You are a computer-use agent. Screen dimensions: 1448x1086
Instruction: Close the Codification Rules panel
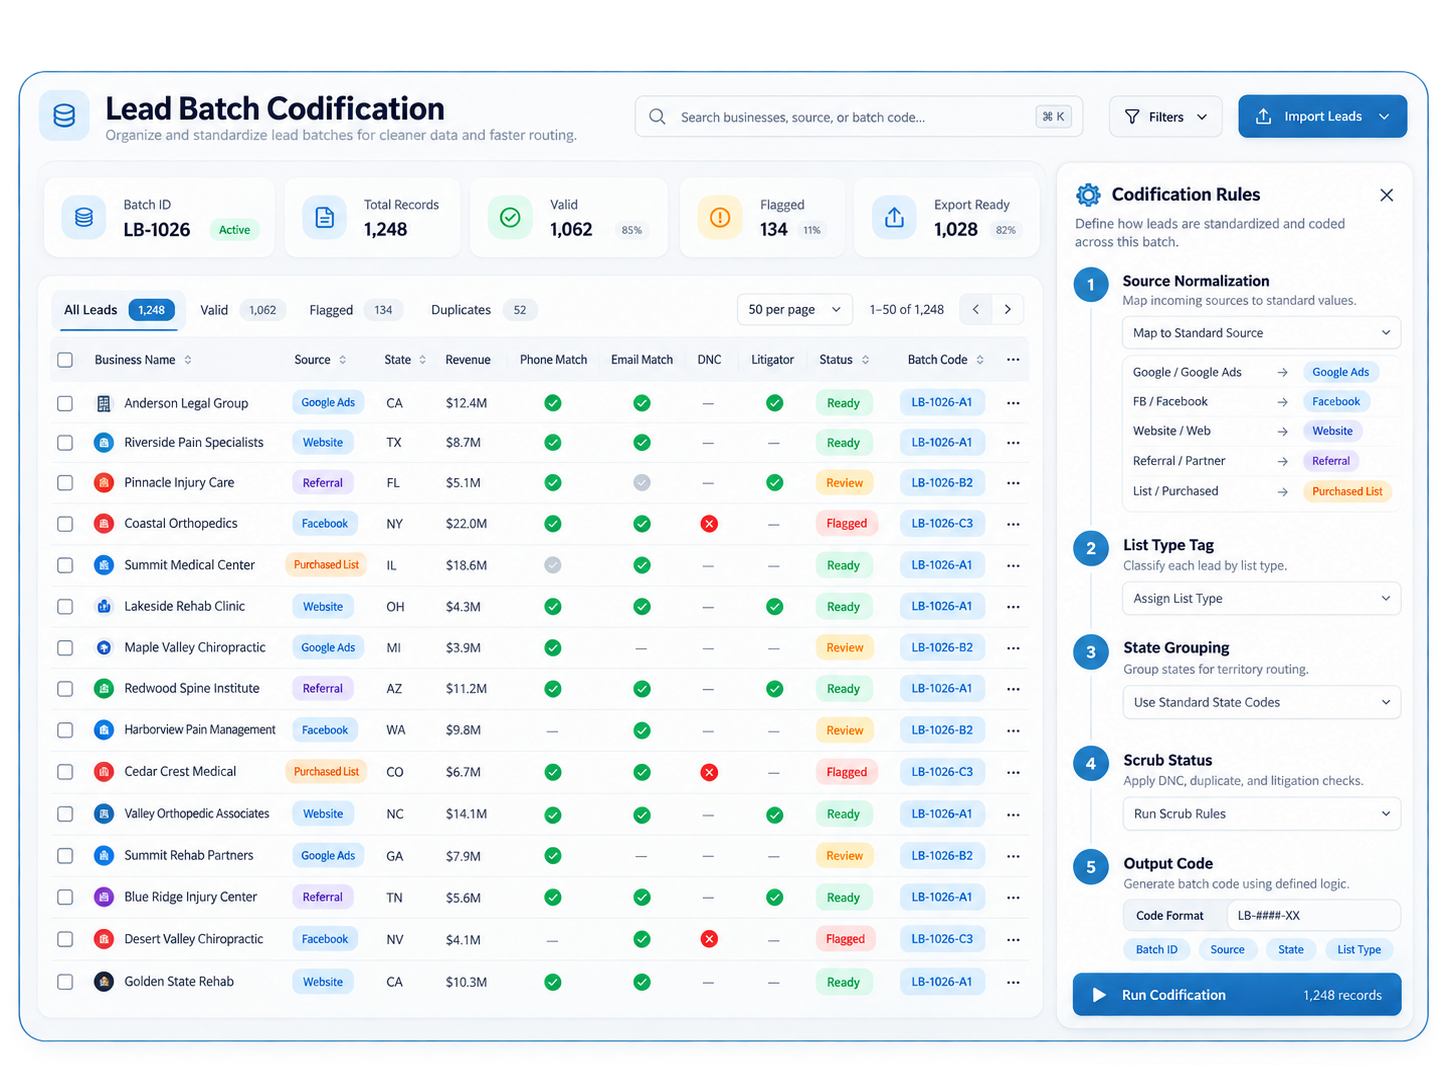(1386, 195)
